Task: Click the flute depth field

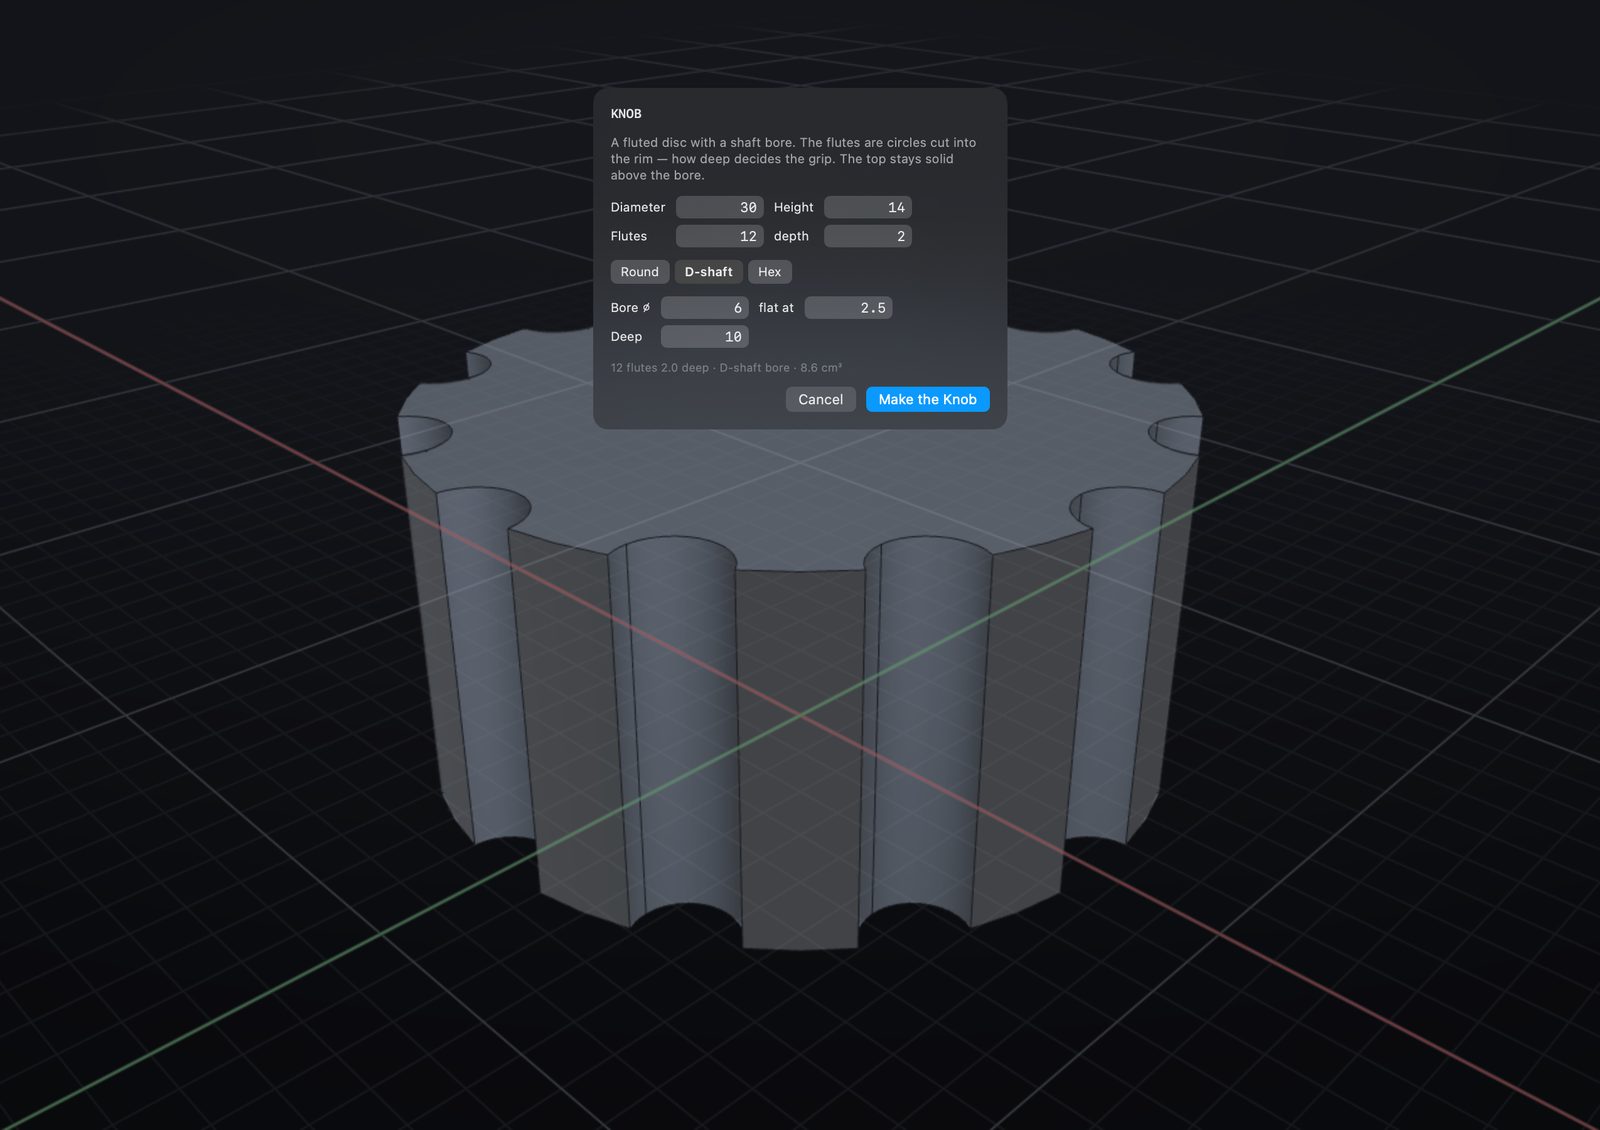Action: point(868,237)
